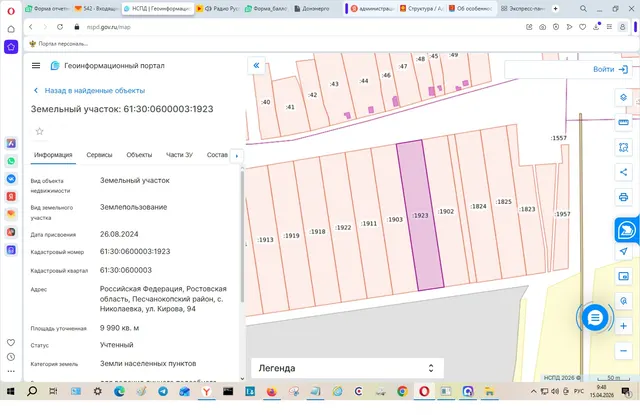640x415 pixels.
Task: Open Windows taskbar search
Action: click(32, 391)
